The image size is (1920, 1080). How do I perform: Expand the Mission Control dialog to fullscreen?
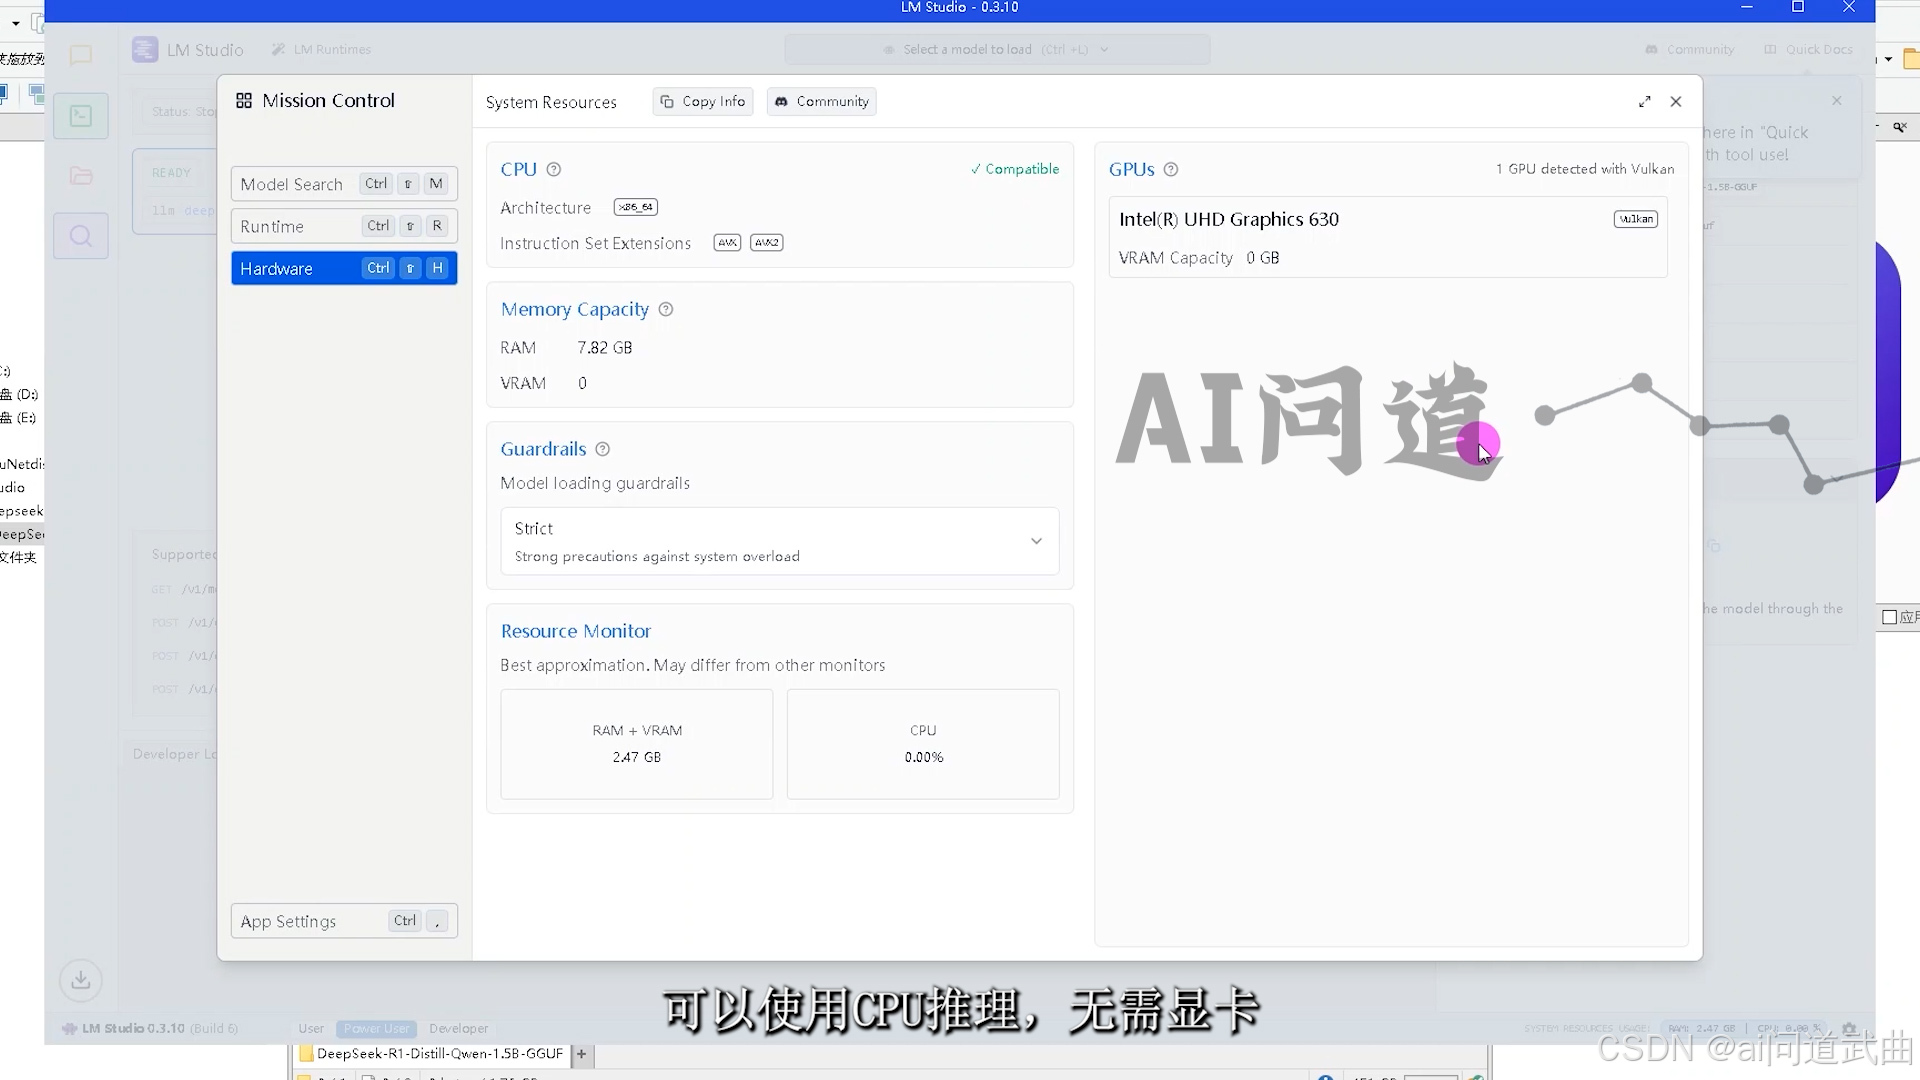[x=1645, y=102]
